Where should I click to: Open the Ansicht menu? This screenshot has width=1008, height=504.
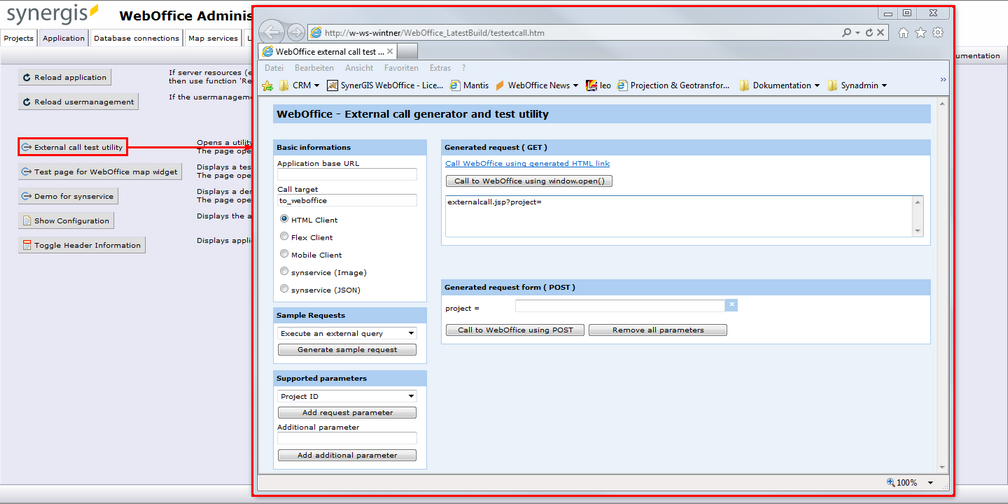point(359,68)
